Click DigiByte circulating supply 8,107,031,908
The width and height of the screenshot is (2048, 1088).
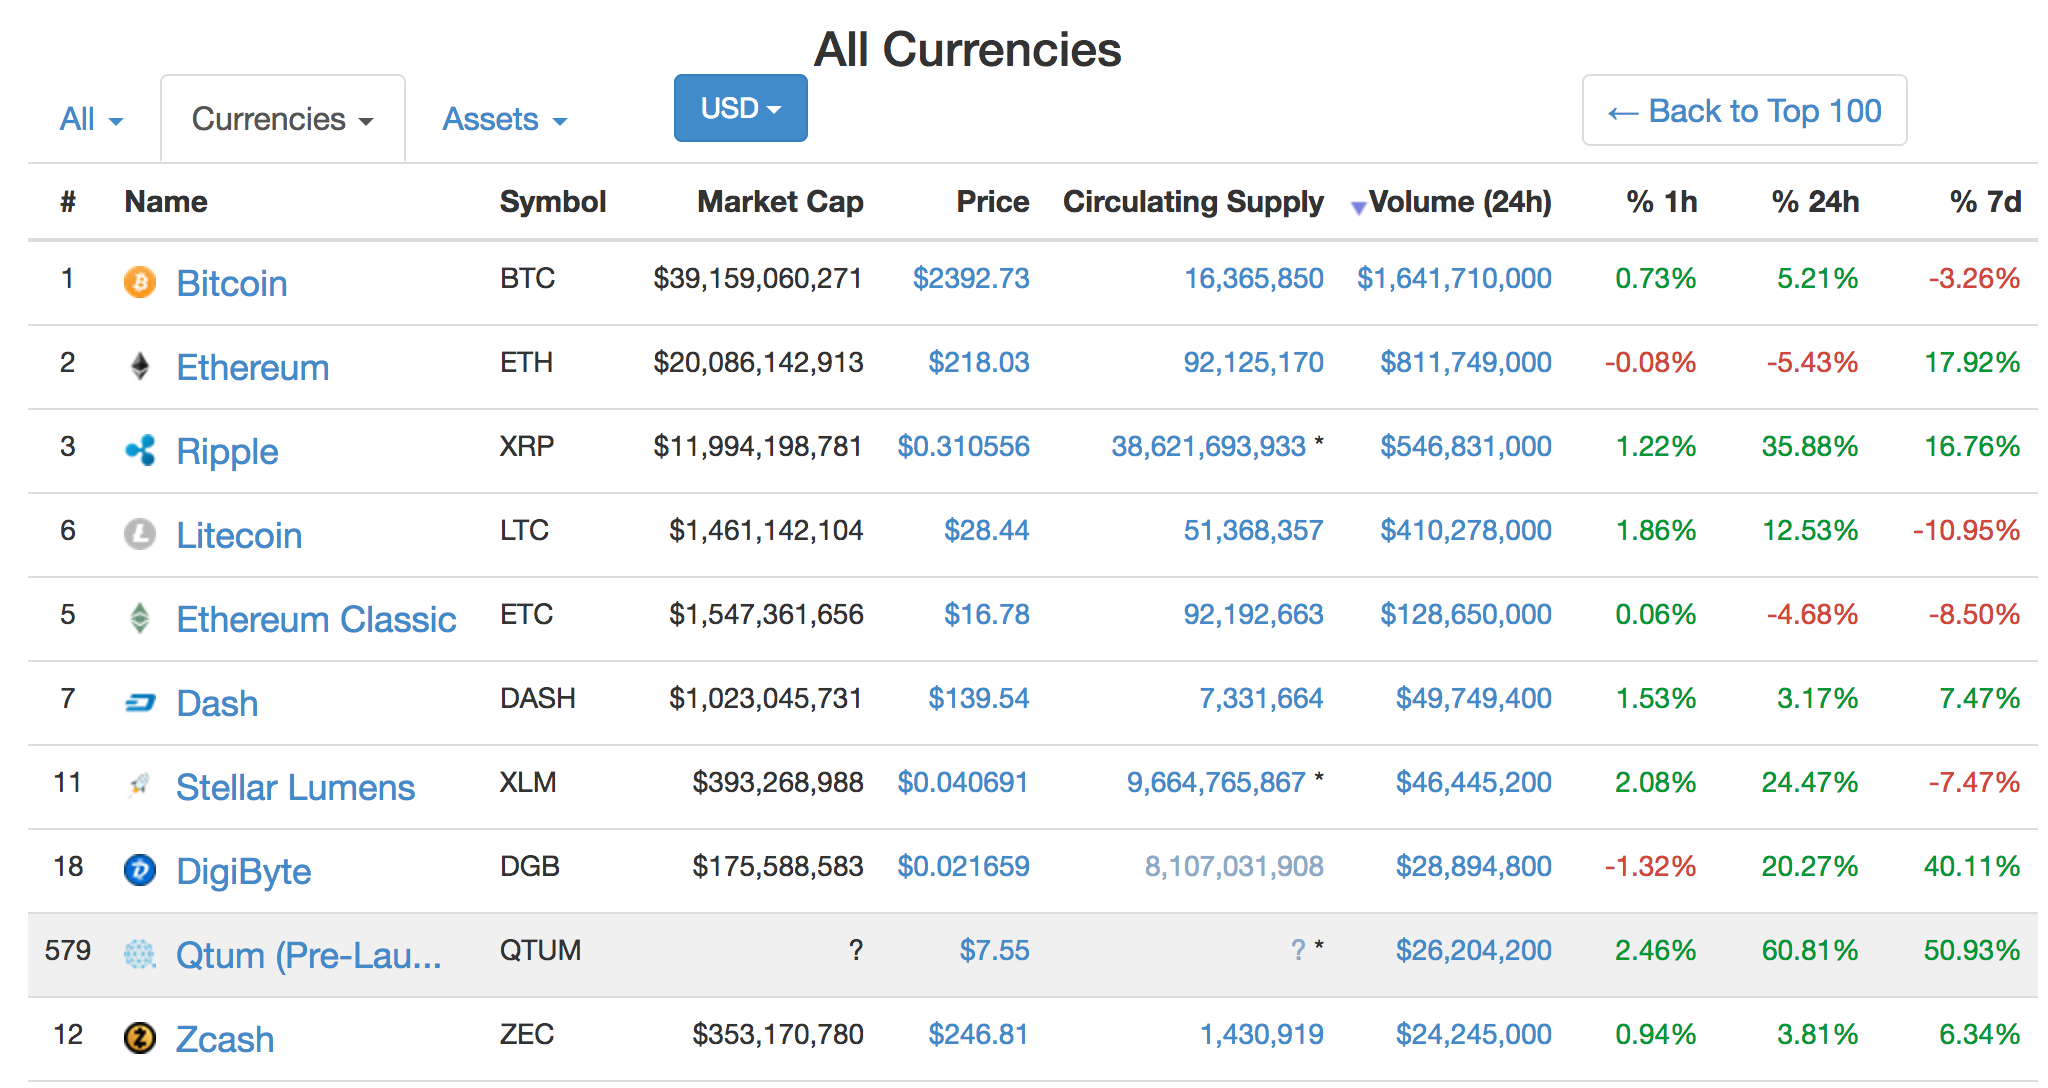1234,866
